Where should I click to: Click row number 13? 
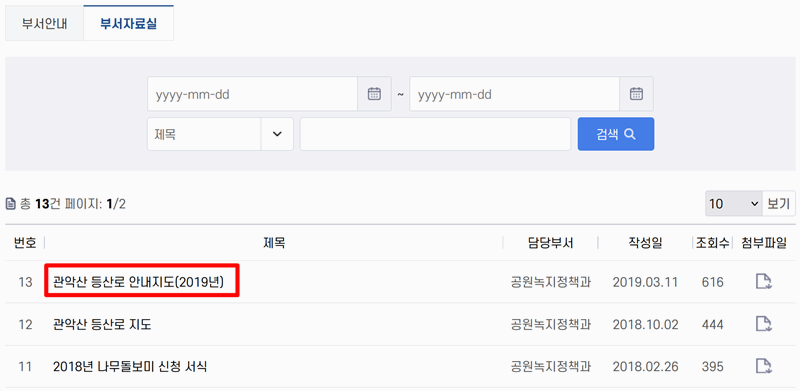(25, 282)
